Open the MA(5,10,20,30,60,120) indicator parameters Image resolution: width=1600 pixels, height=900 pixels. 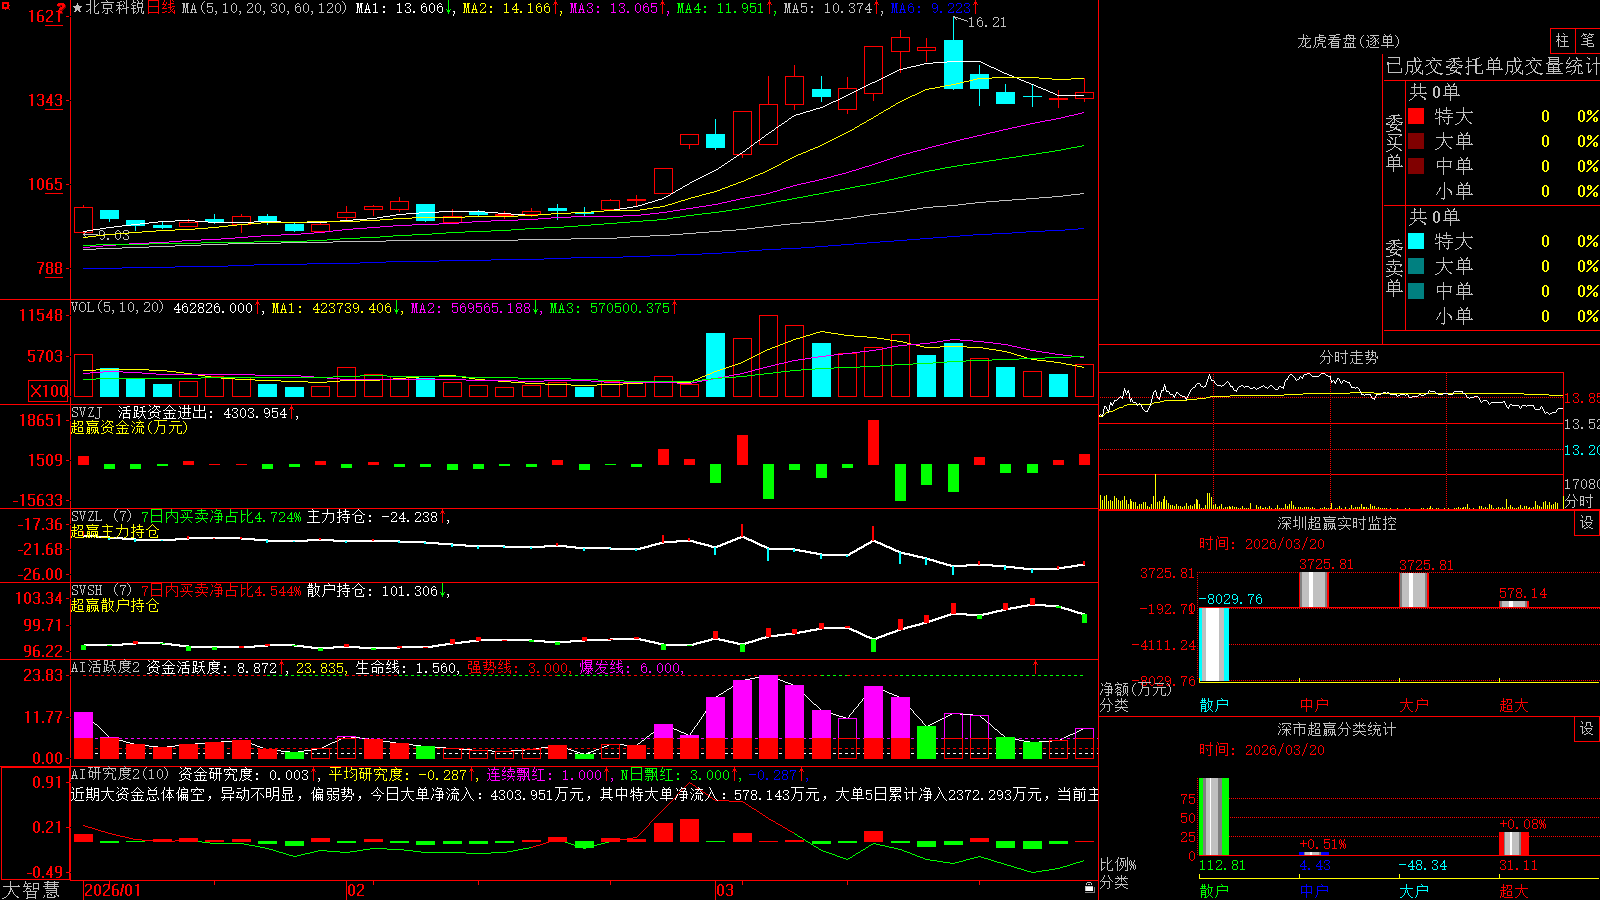pyautogui.click(x=264, y=8)
